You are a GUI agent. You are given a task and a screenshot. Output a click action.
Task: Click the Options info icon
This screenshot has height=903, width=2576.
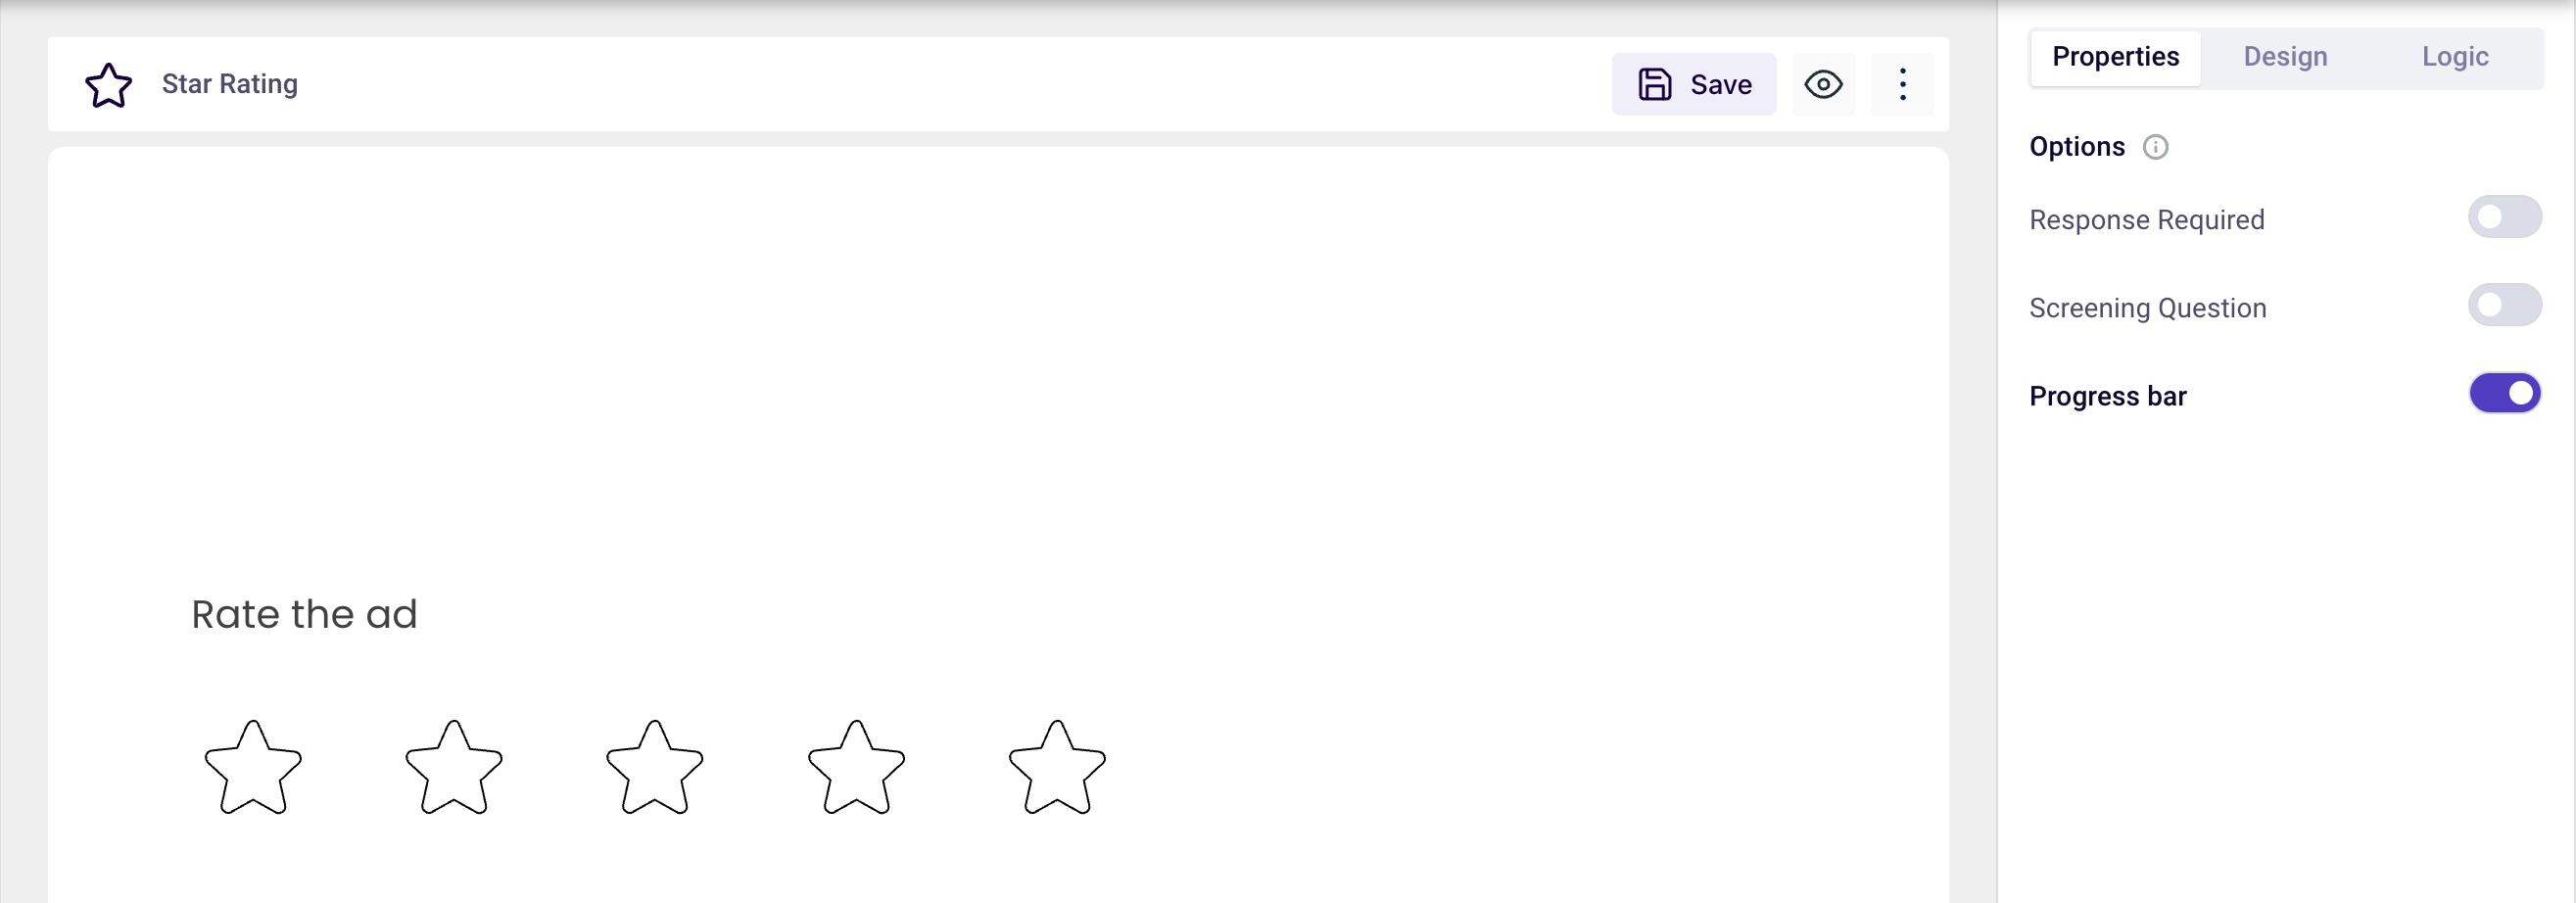(2155, 148)
